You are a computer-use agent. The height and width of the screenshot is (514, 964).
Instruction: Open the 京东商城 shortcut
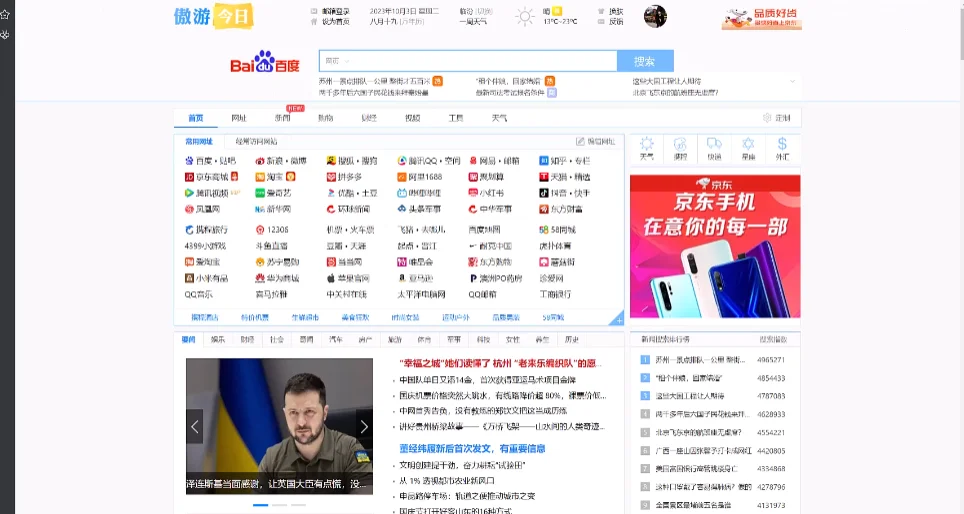211,177
